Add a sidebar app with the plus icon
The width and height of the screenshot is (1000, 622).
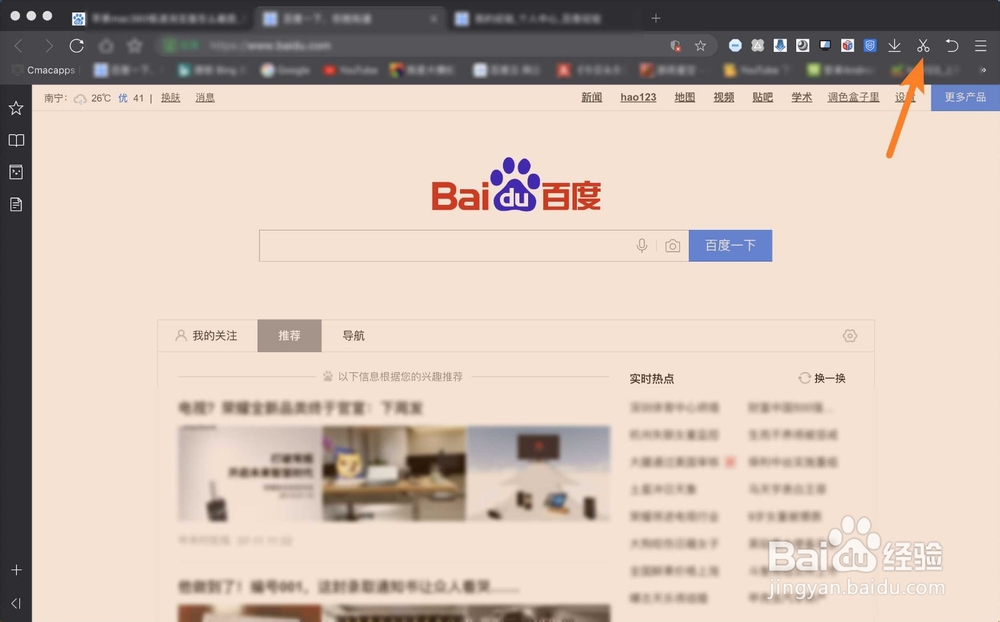15,568
